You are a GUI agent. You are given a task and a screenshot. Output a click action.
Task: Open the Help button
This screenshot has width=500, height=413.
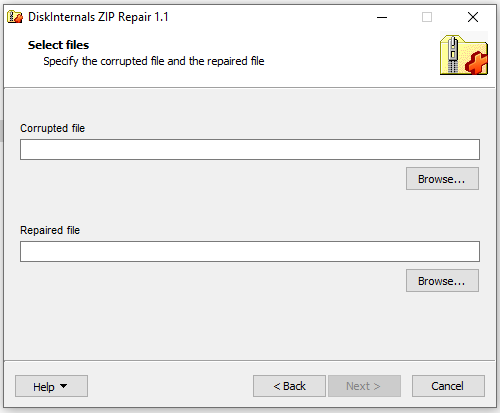51,386
